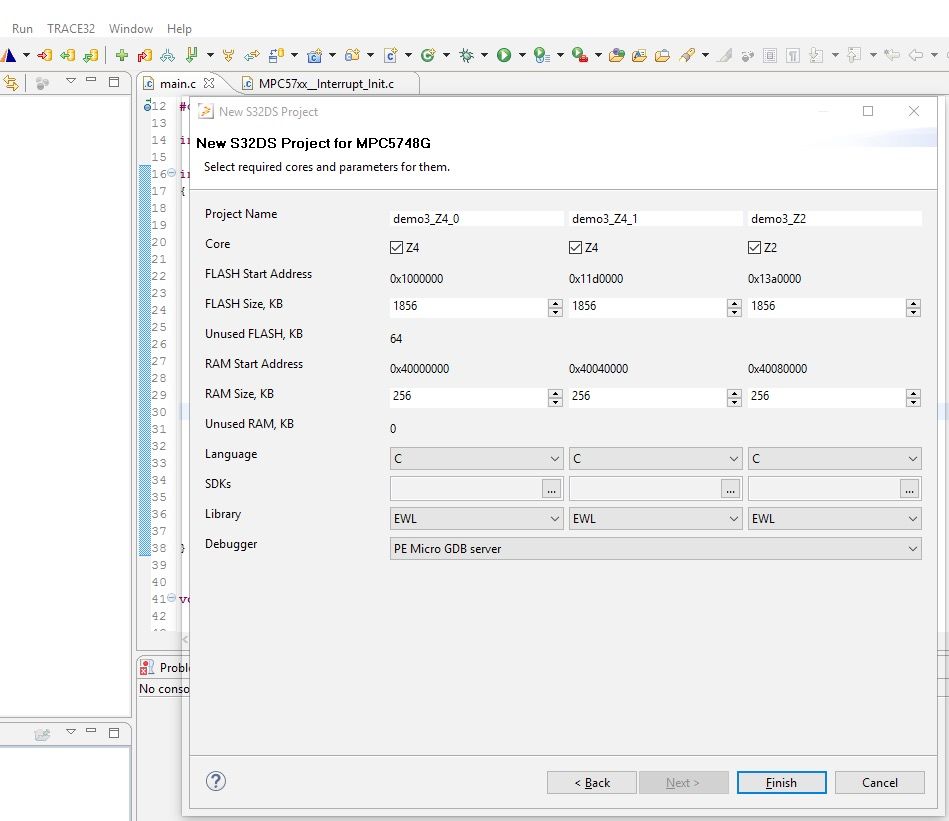
Task: Open the Language dropdown for demo3_Z2
Action: (x=835, y=459)
